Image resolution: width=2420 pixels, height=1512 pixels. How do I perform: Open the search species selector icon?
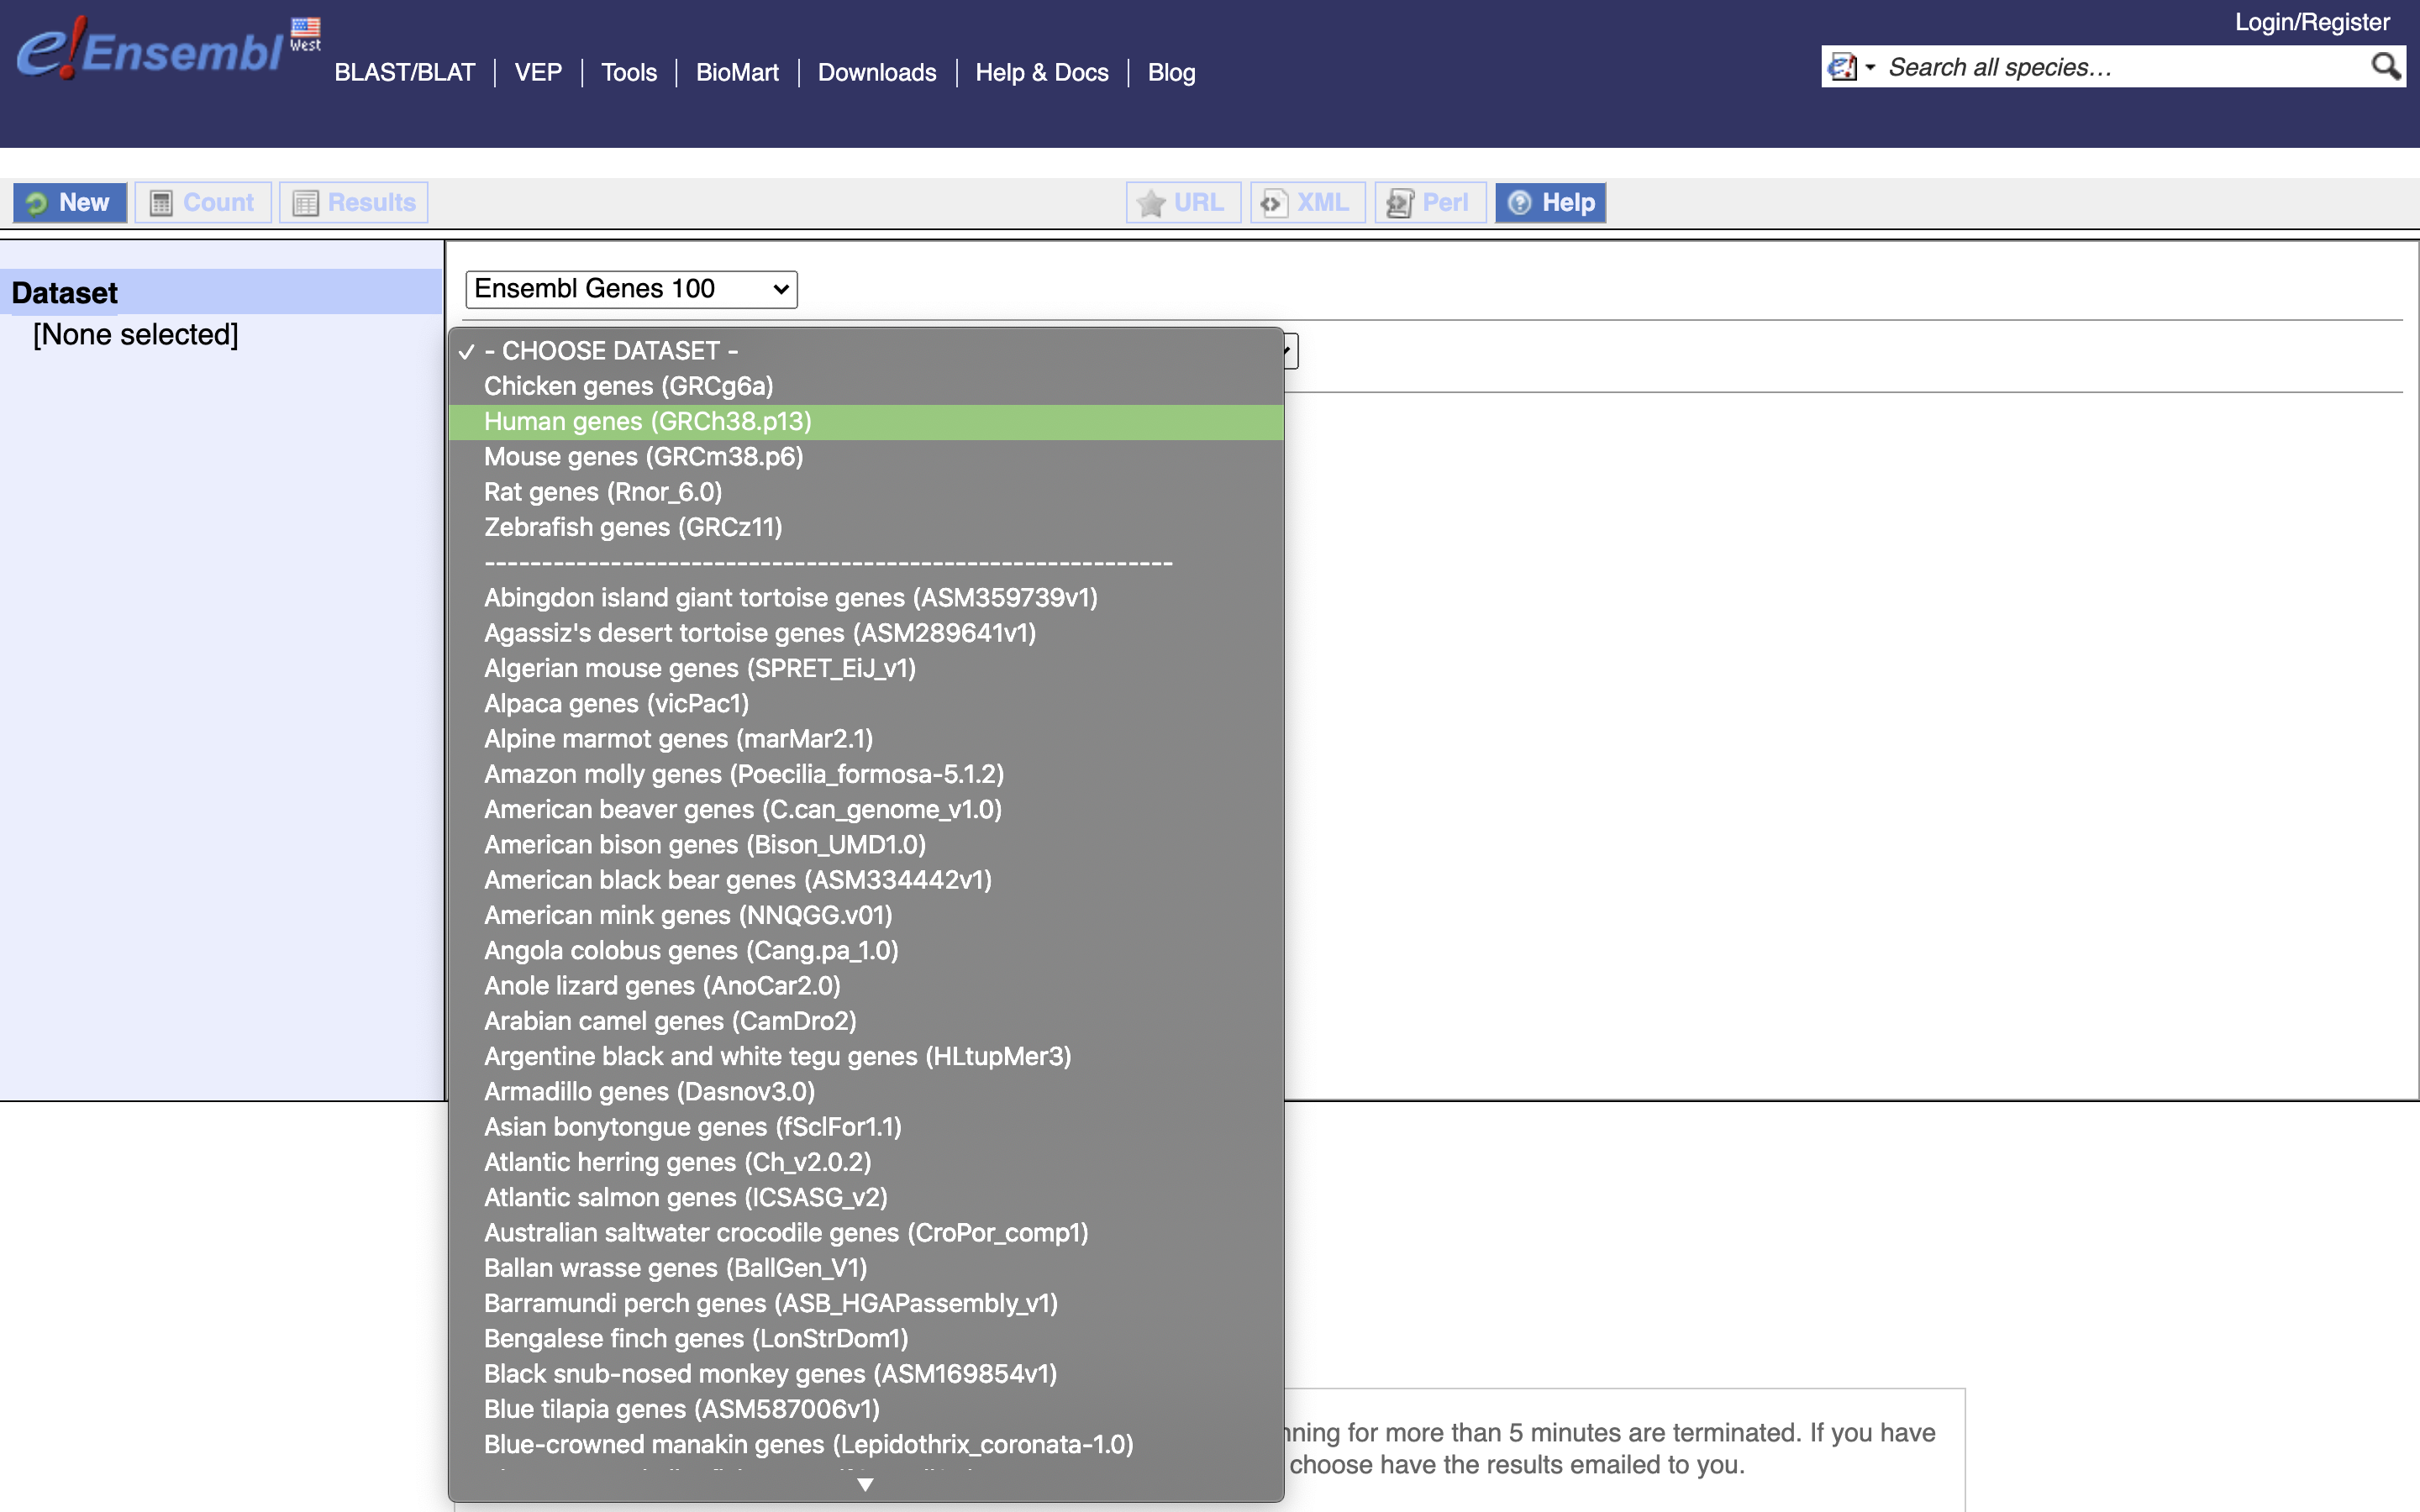coord(1850,67)
